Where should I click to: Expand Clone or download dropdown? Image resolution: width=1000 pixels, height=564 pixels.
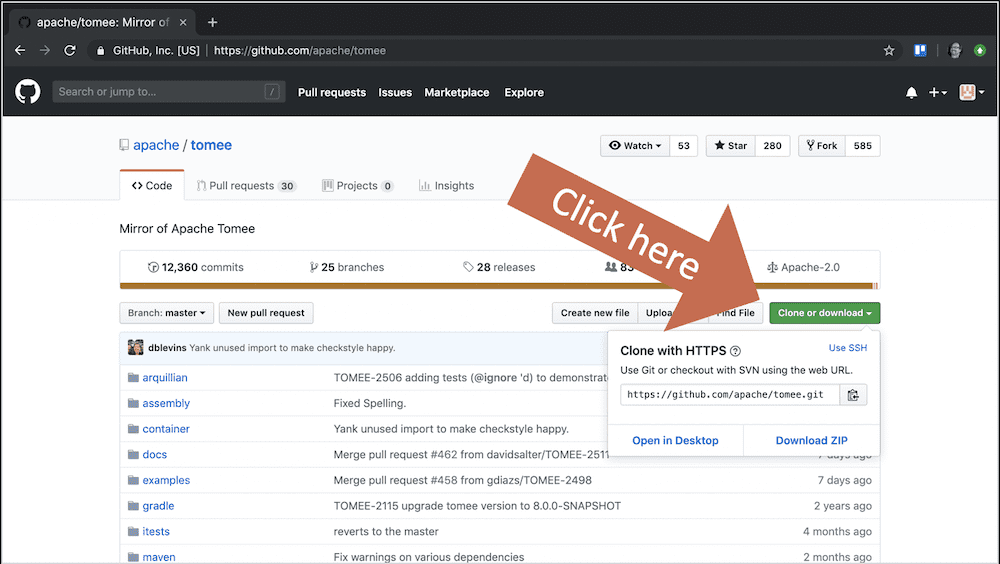coord(825,313)
